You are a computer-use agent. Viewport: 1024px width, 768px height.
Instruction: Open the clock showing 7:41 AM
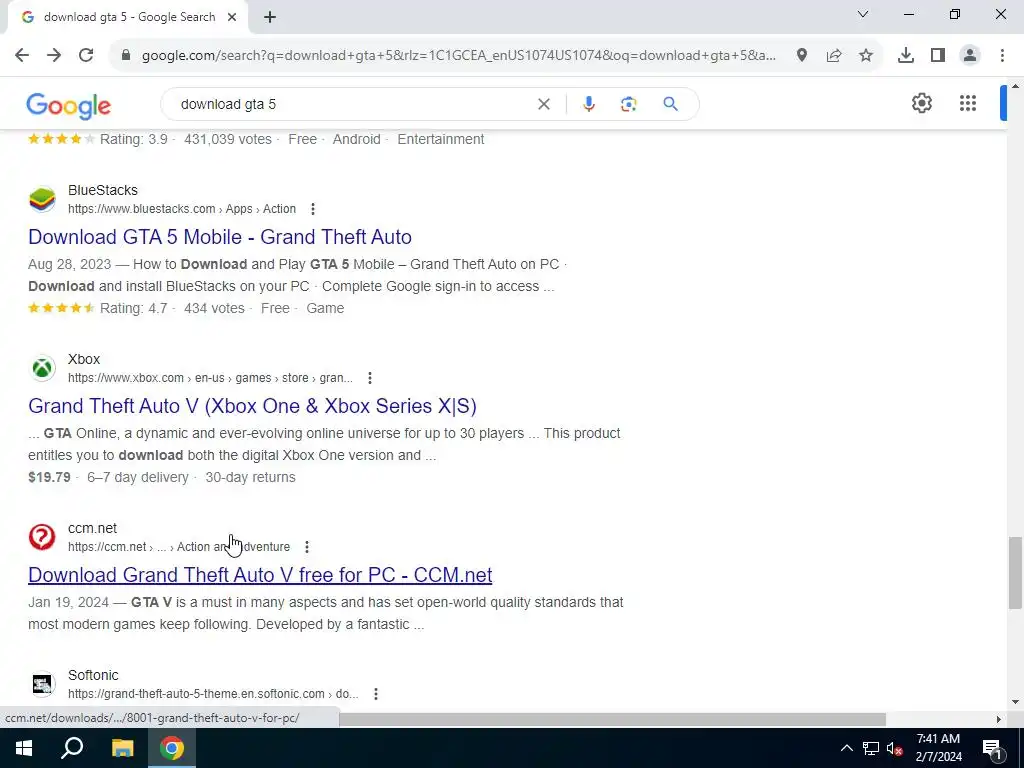click(x=938, y=748)
